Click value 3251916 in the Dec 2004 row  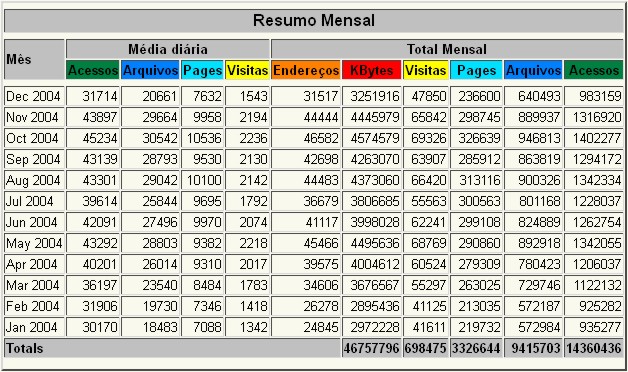(375, 97)
